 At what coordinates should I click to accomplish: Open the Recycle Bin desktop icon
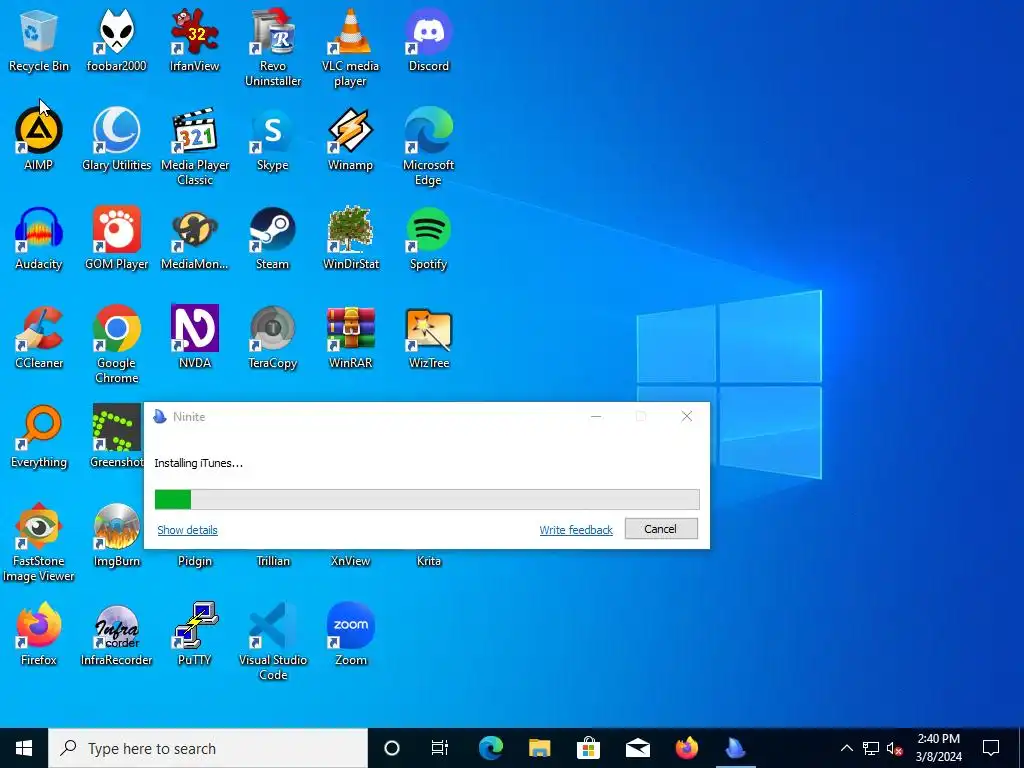pyautogui.click(x=39, y=40)
